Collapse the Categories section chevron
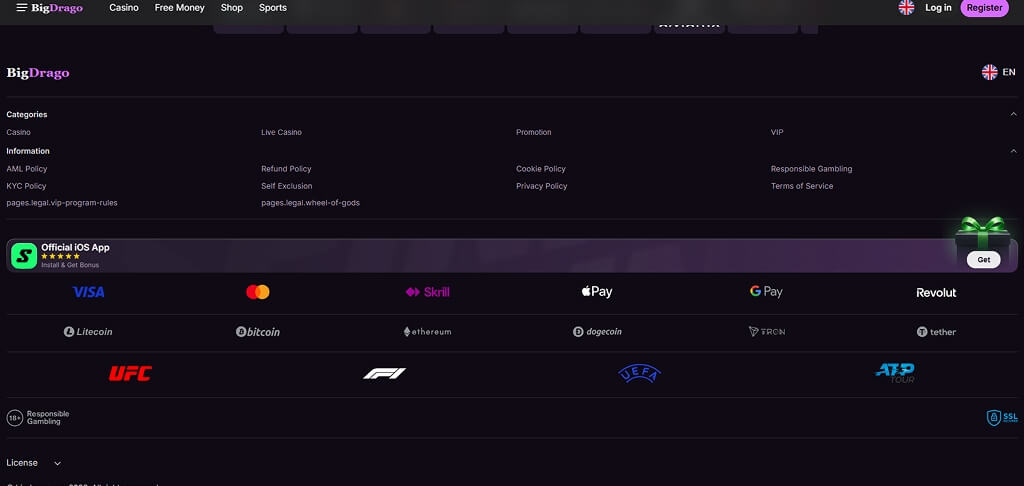Screen dimensions: 1024x486 pos(1014,114)
